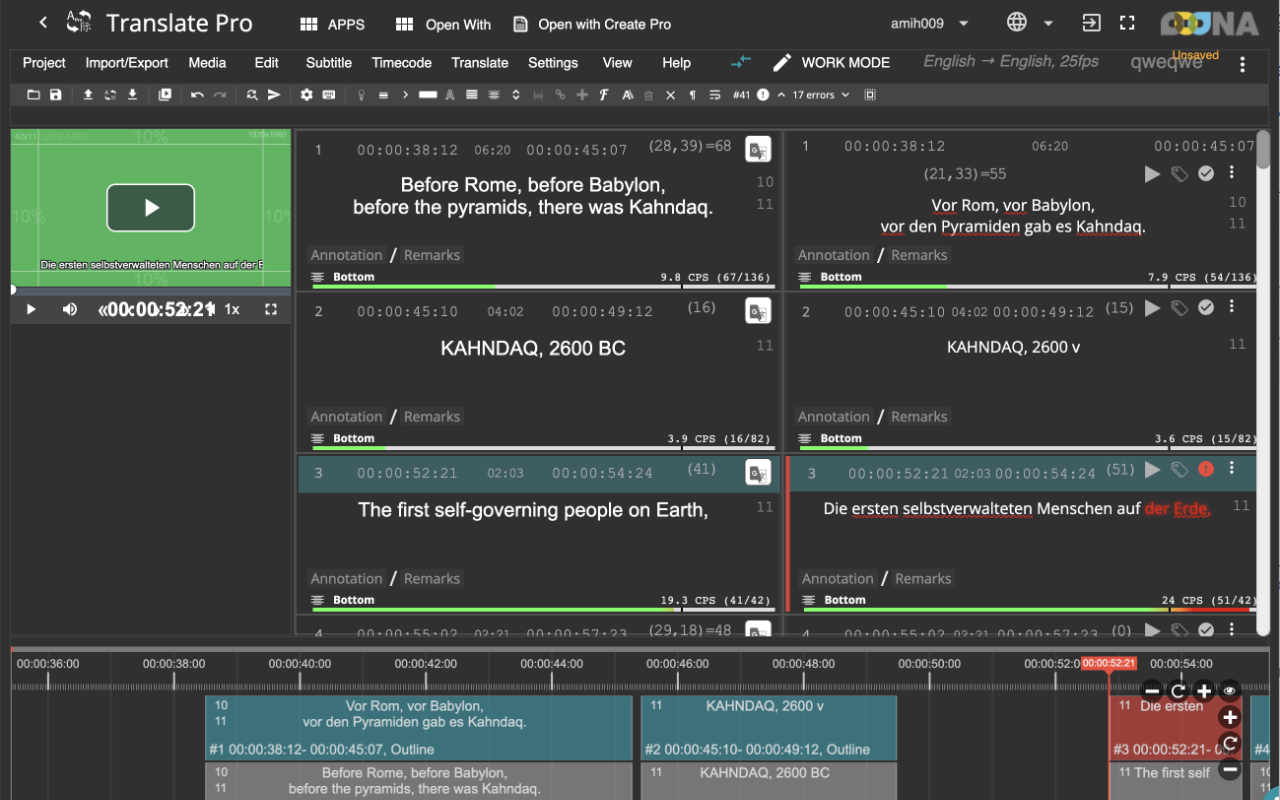
Task: Open toolbar settings gear icon
Action: click(306, 95)
